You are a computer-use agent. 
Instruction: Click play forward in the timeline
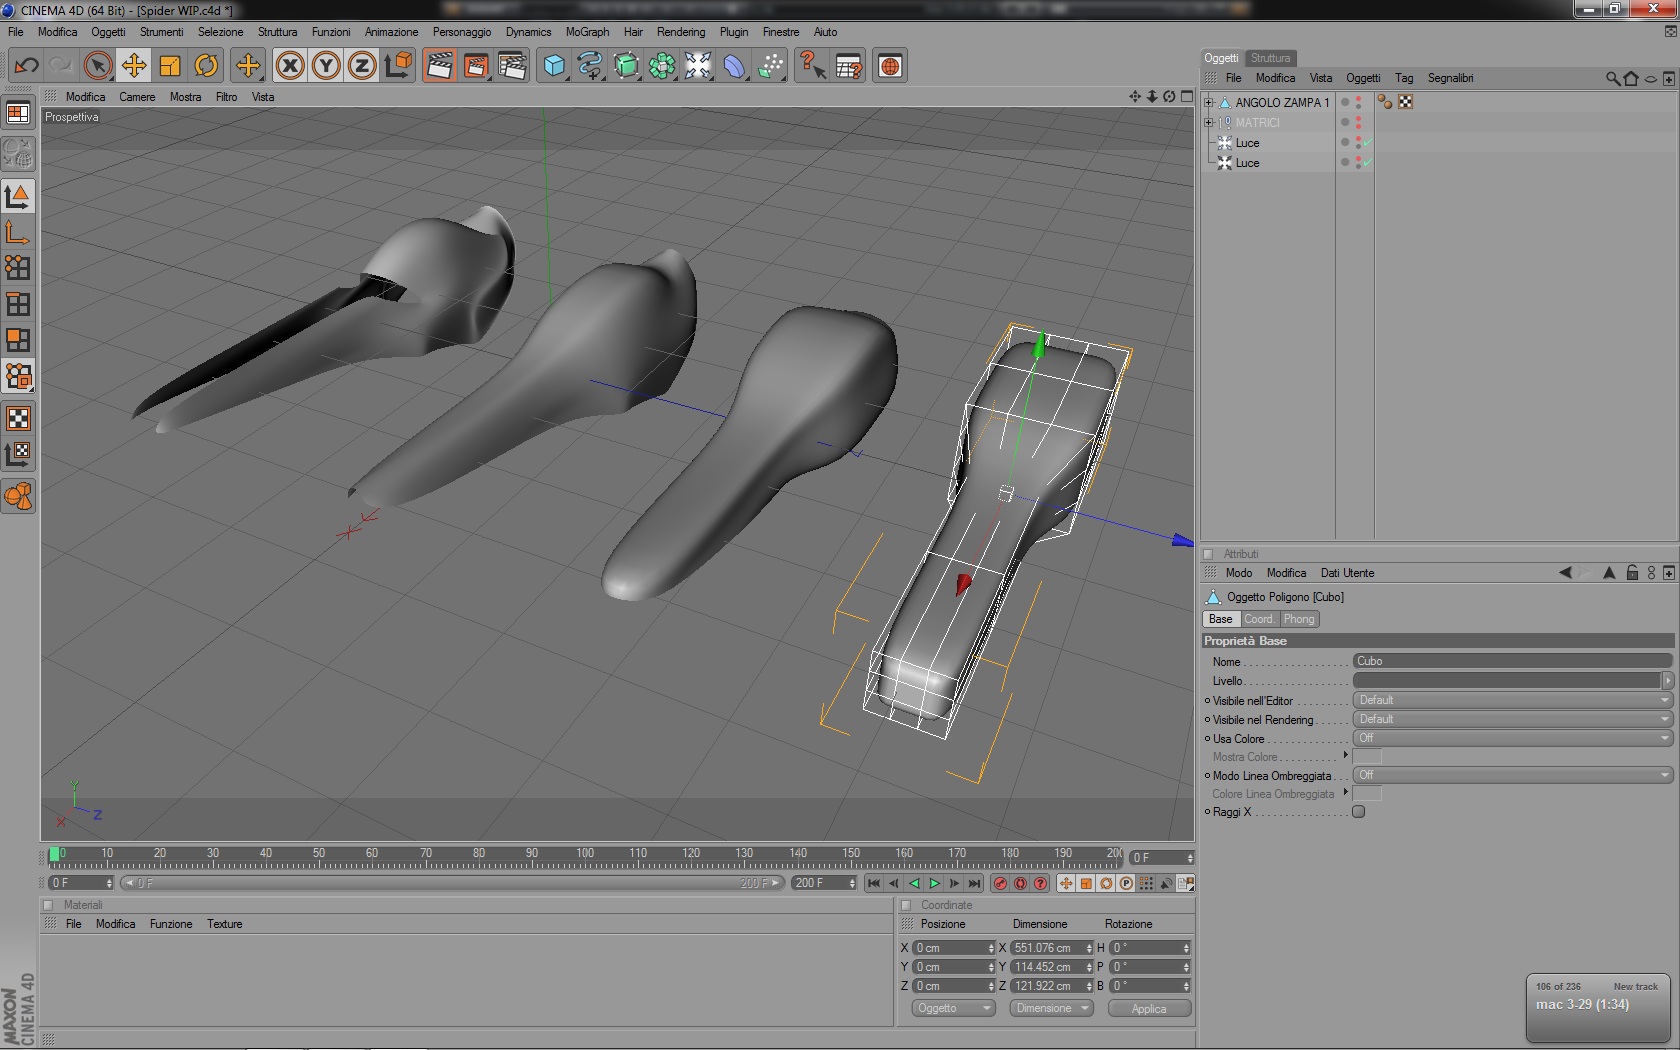click(934, 883)
